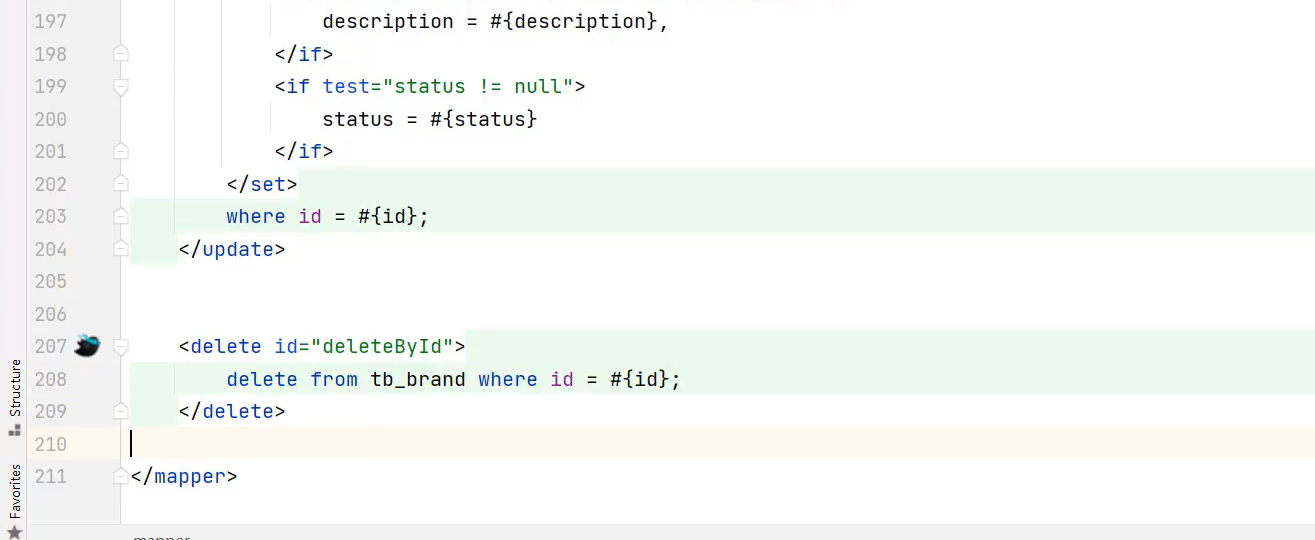
Task: Click fold marker on line 204
Action: pyautogui.click(x=121, y=249)
